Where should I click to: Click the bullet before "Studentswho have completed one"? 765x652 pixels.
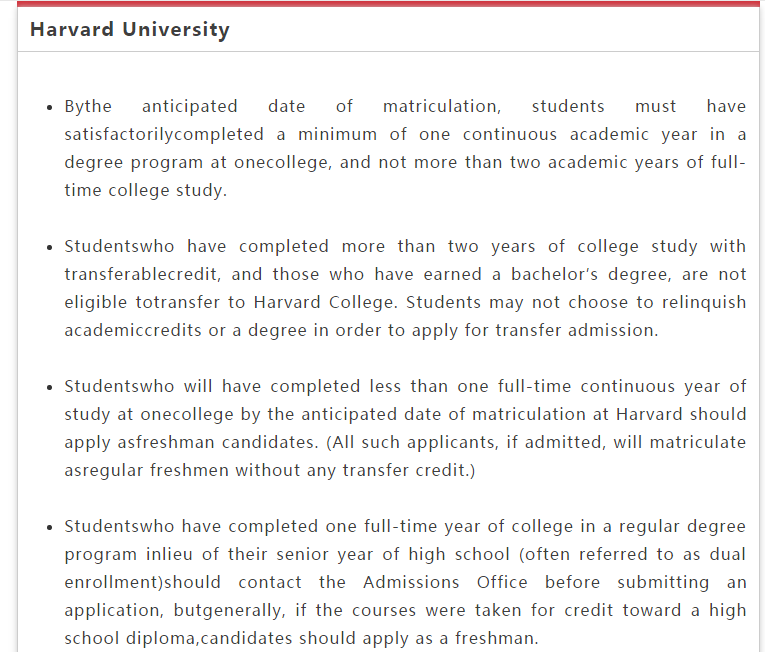[x=50, y=527]
